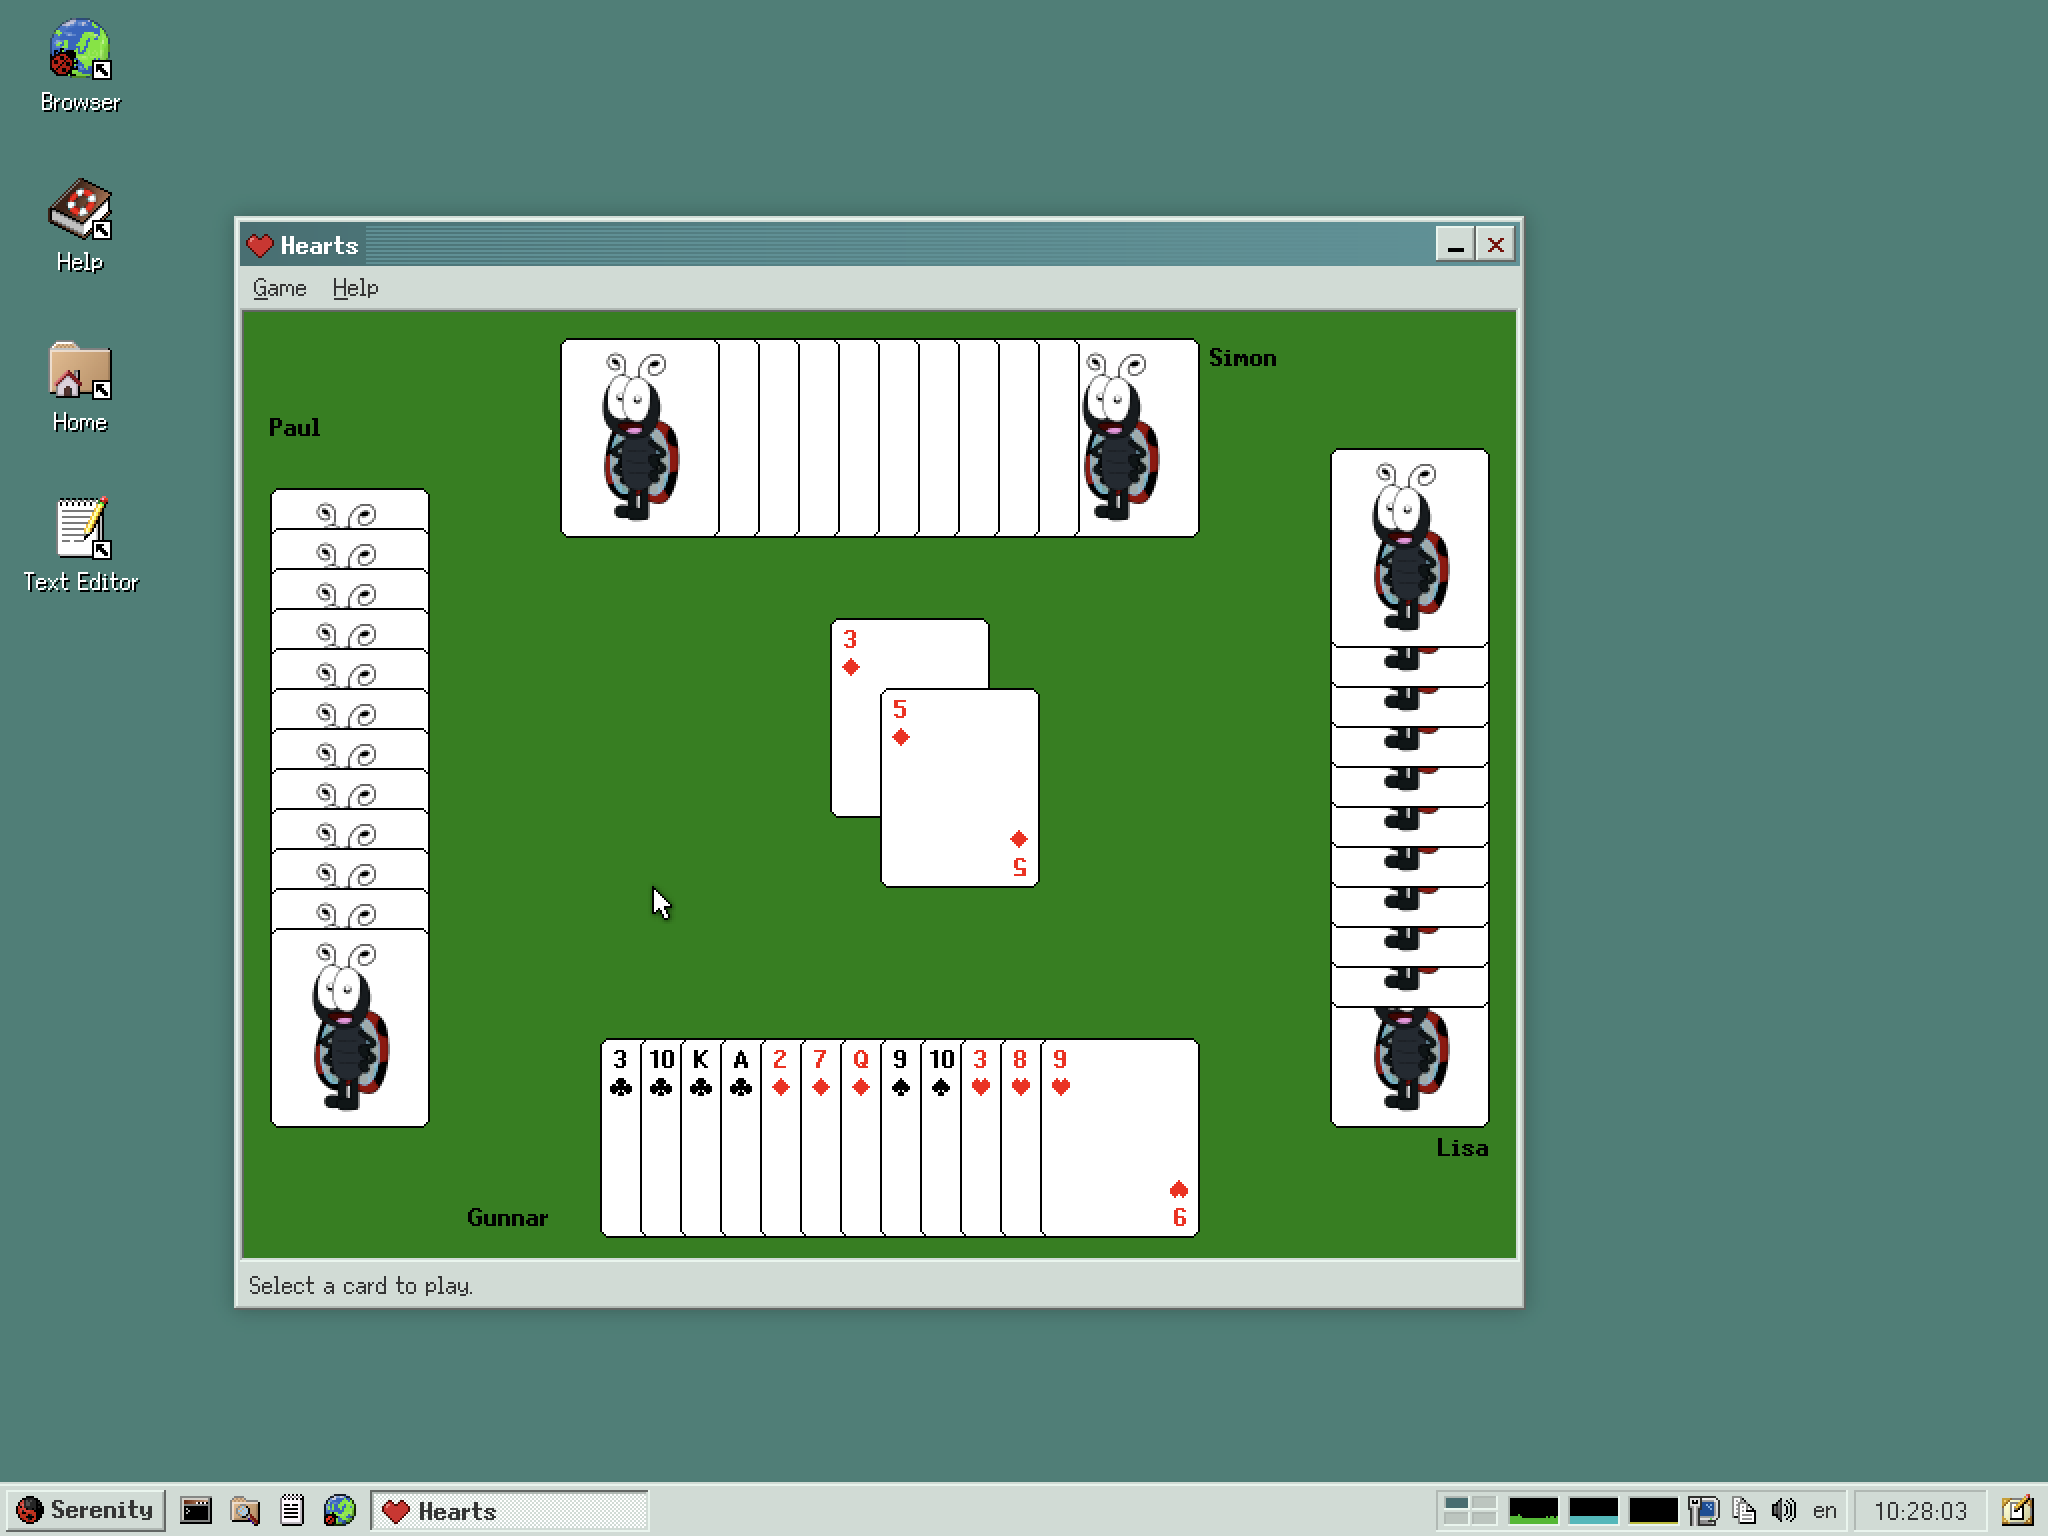Open the Game menu
The image size is (2048, 1536).
click(277, 287)
